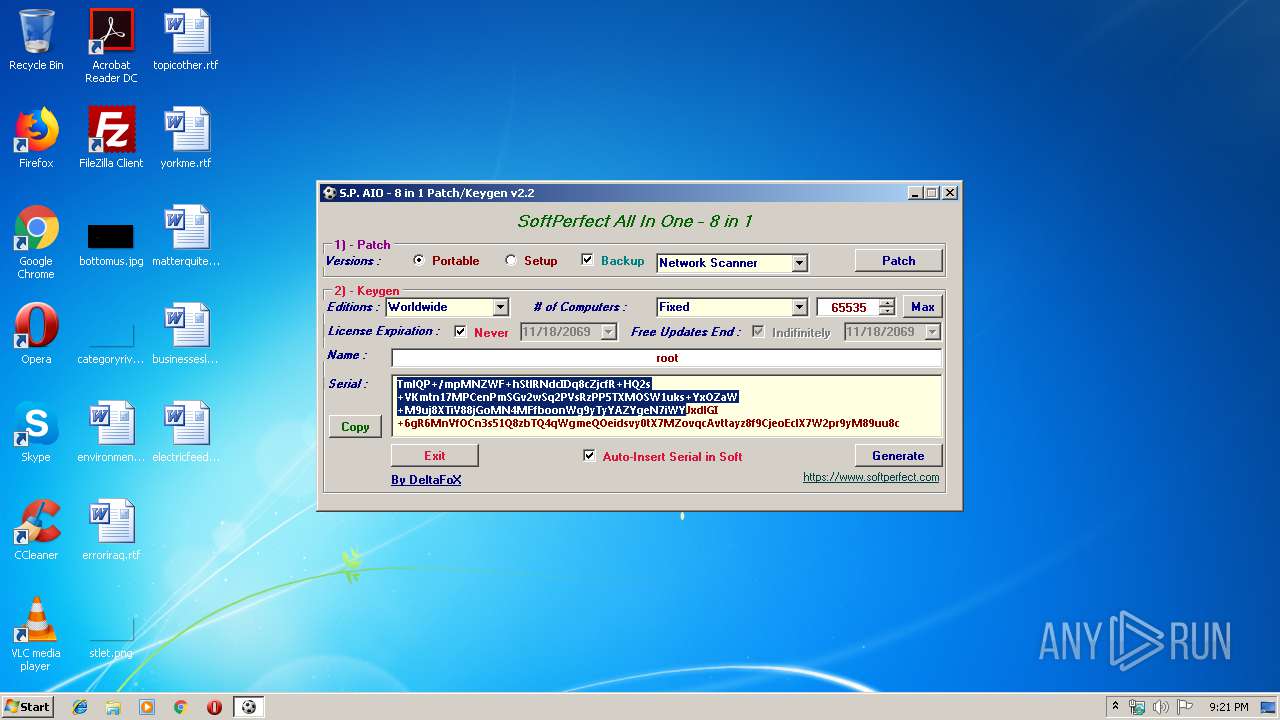The height and width of the screenshot is (720, 1280).
Task: Open Skype desktop shortcut
Action: click(x=36, y=432)
